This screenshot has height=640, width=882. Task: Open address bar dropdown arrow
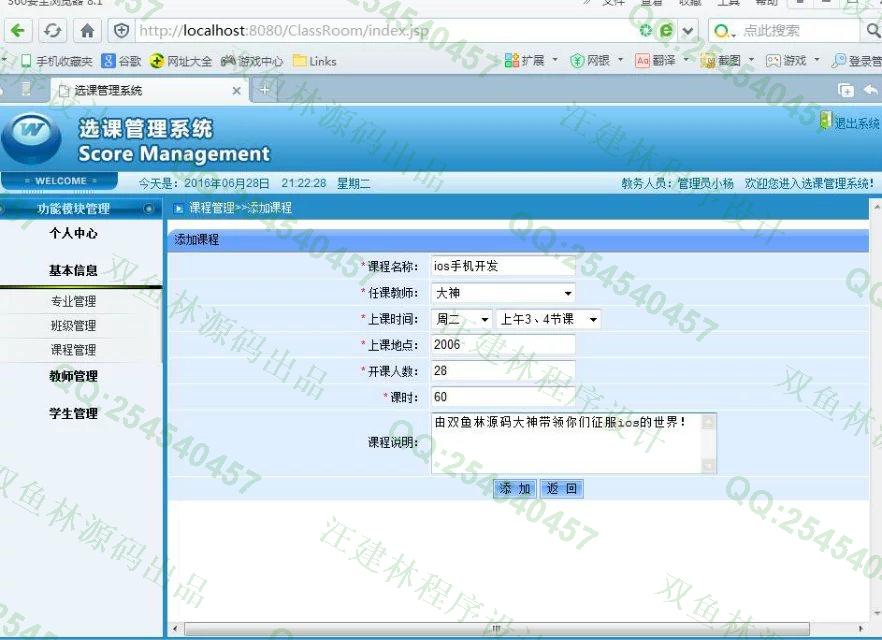coord(688,30)
